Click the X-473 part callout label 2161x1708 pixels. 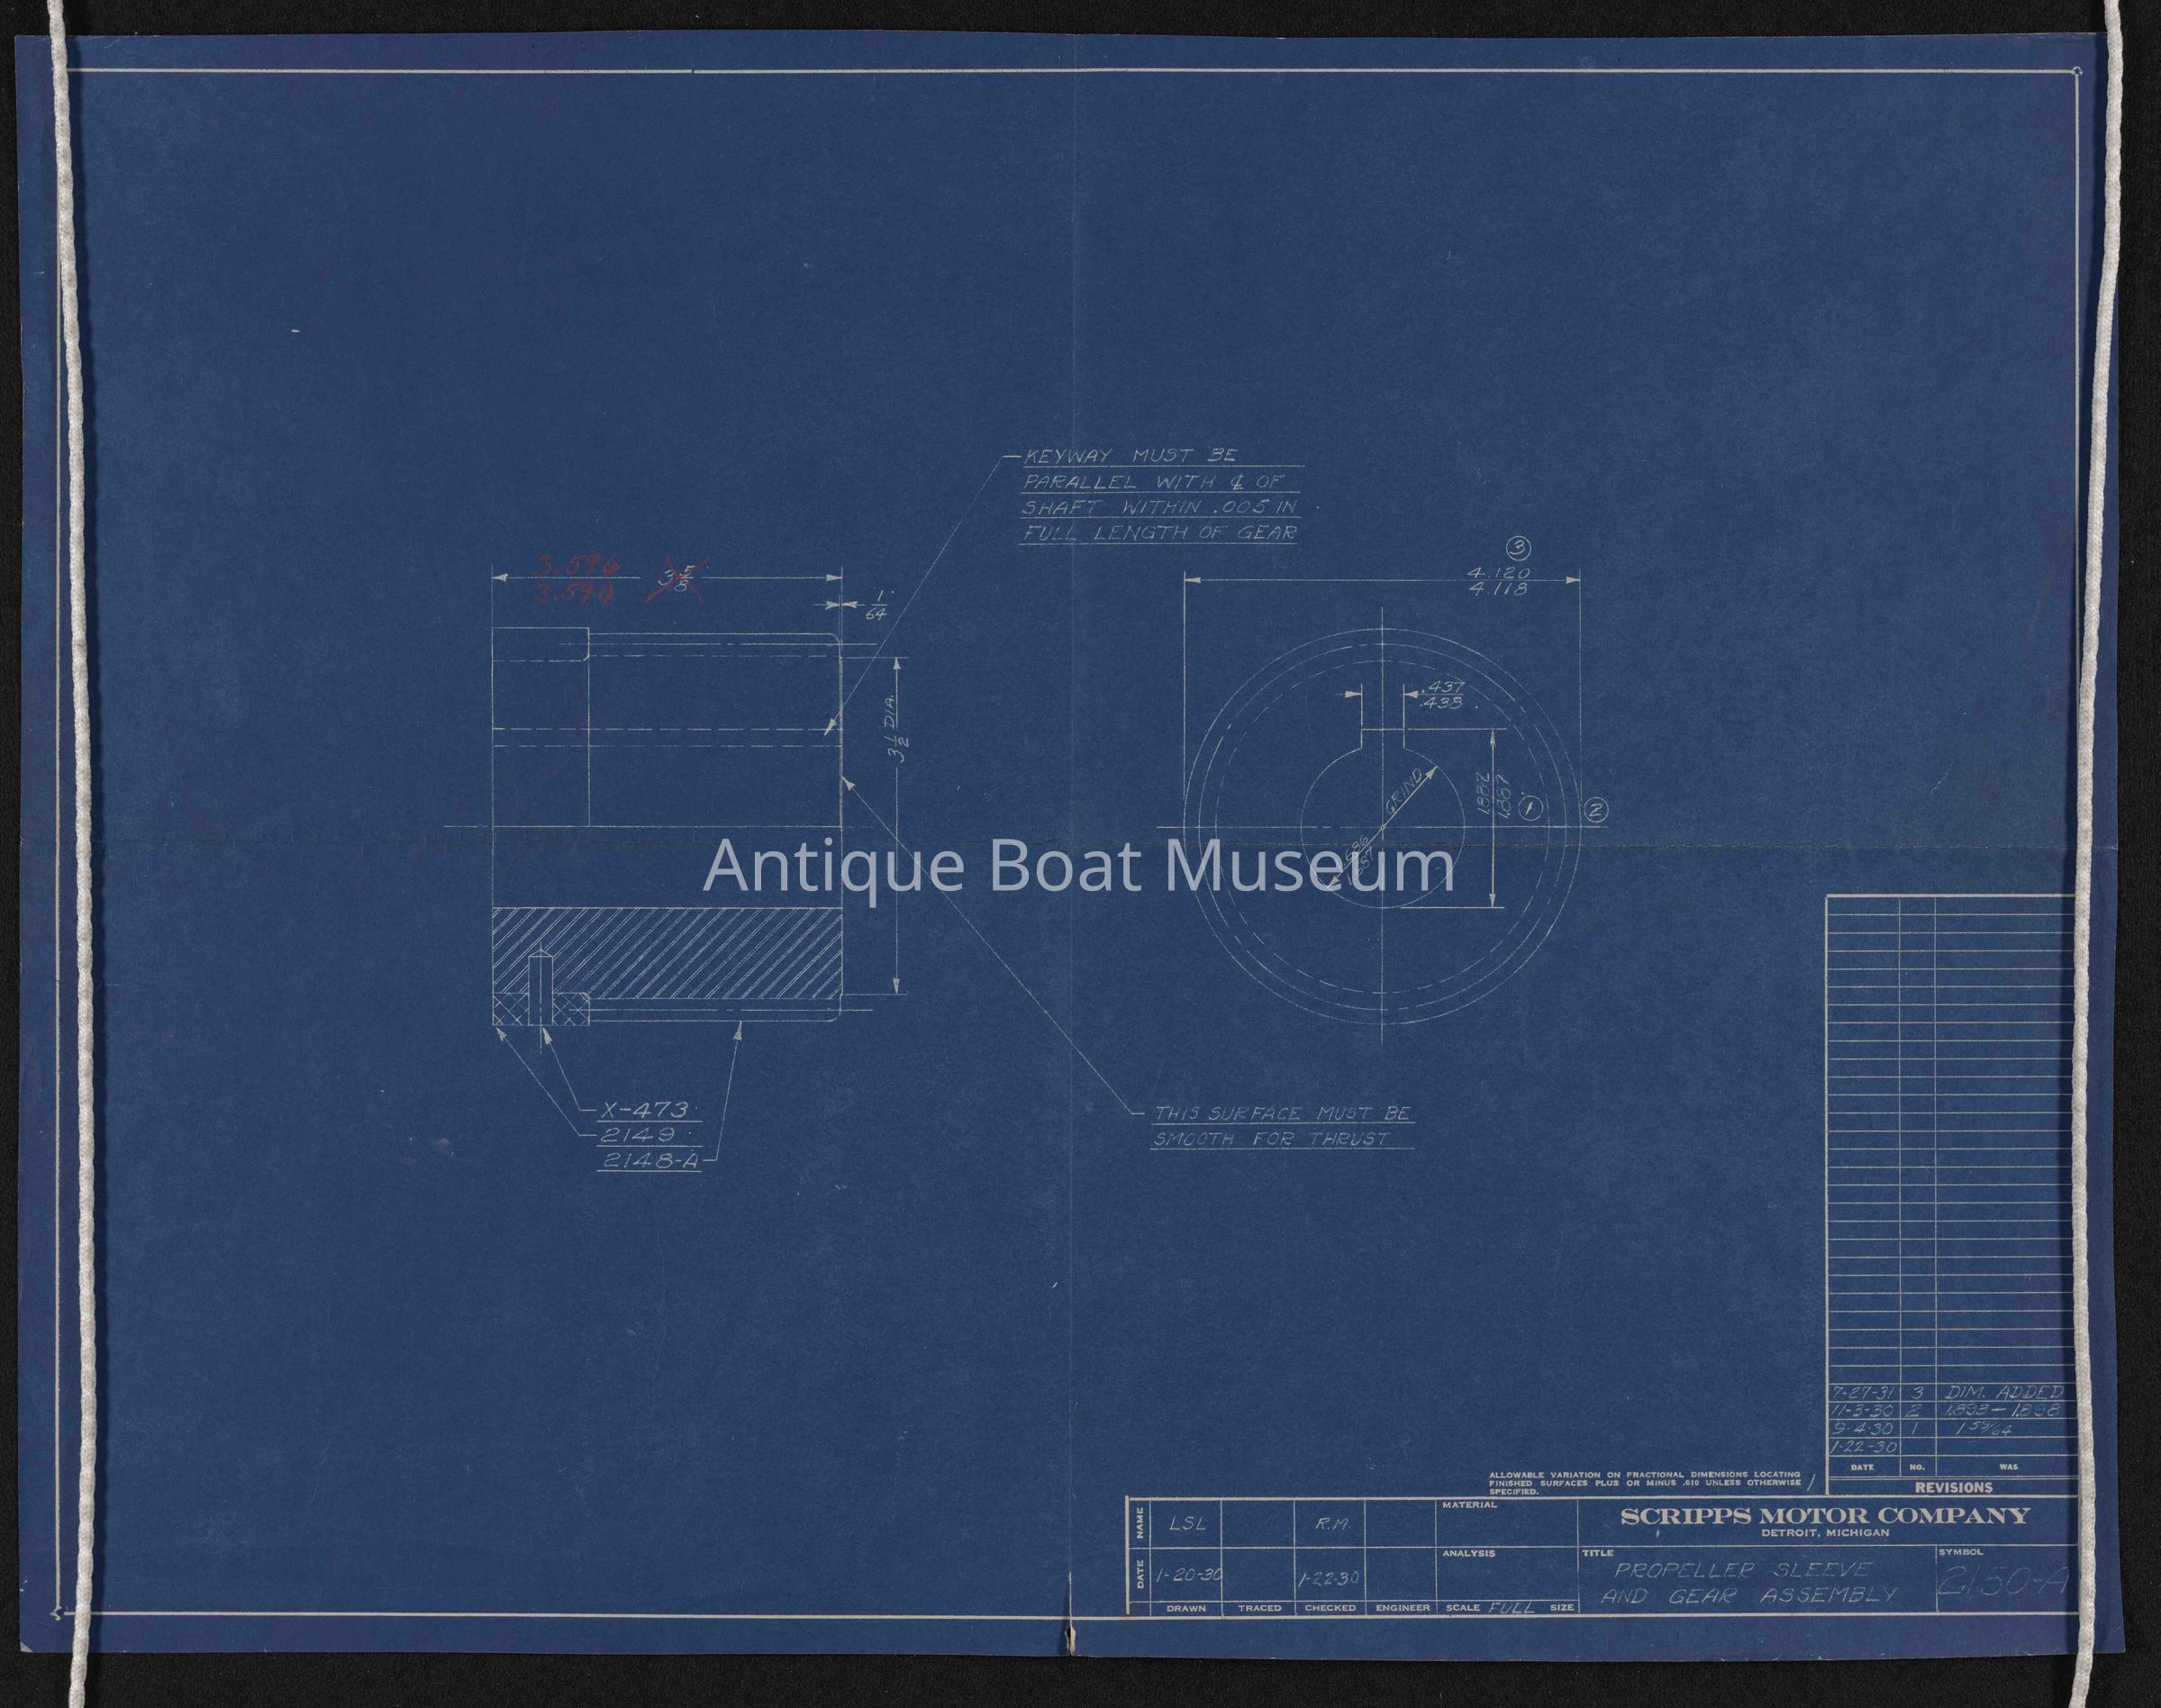[647, 1109]
